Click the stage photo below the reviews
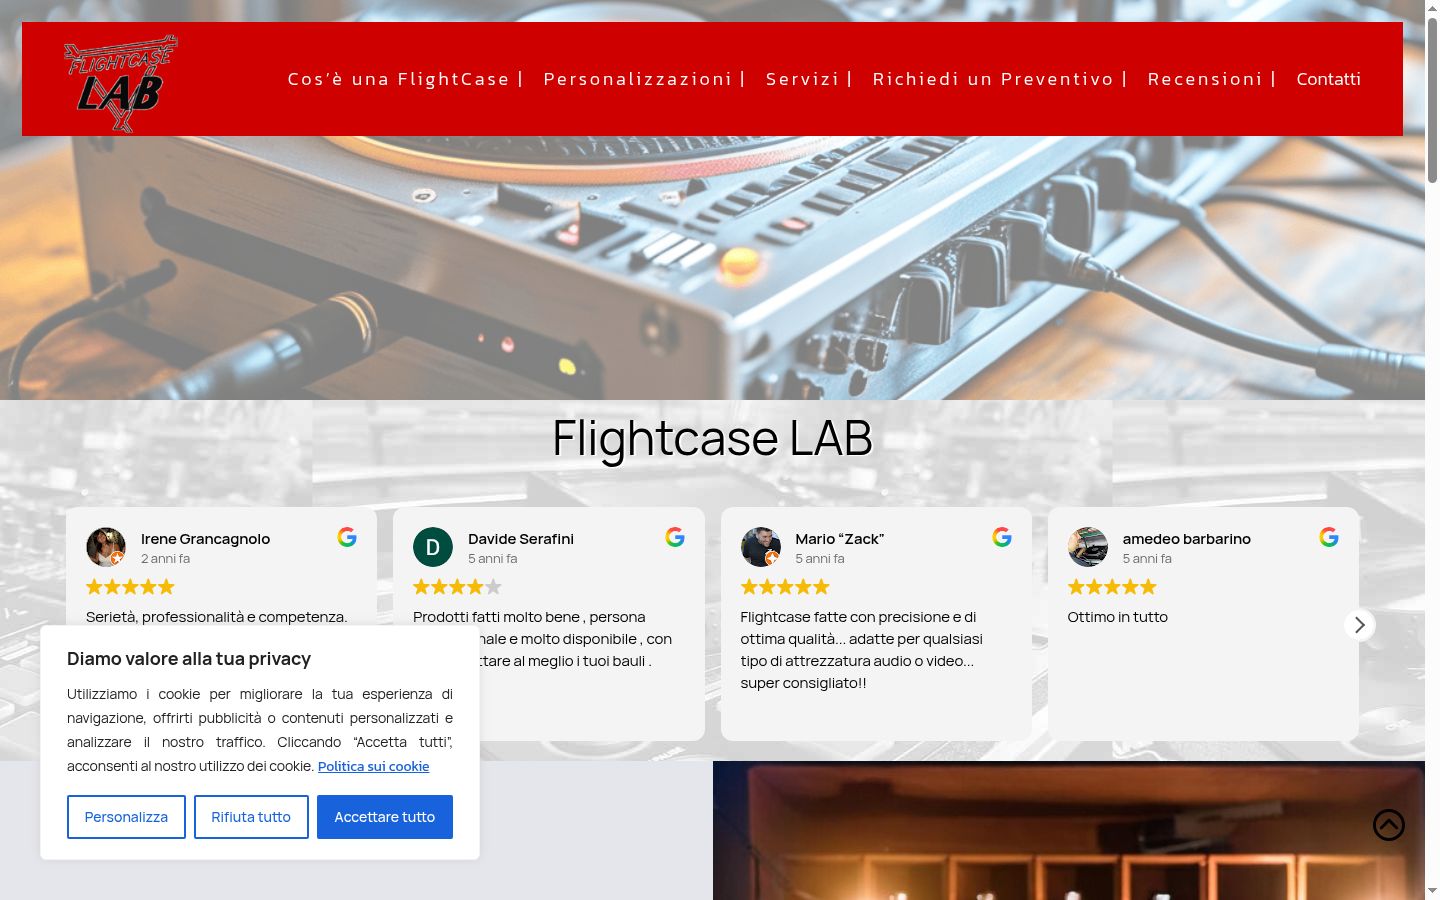This screenshot has width=1440, height=900. (1069, 830)
